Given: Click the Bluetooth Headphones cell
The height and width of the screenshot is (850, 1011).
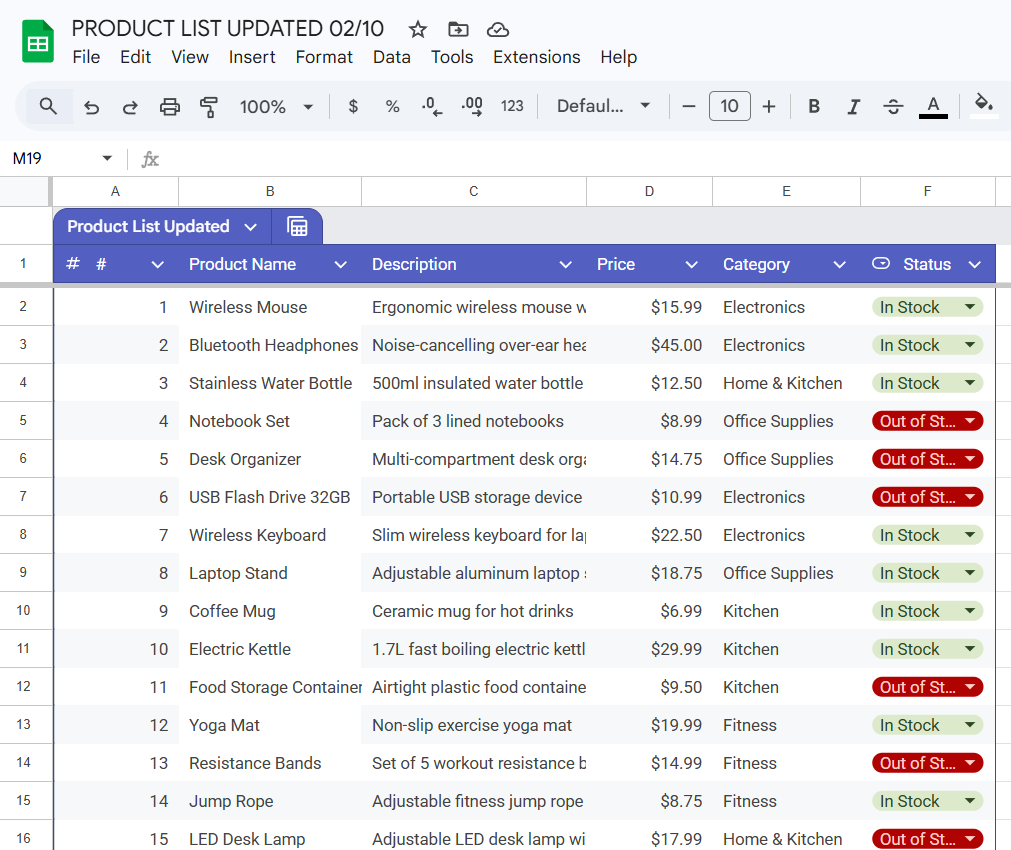Looking at the screenshot, I should pos(270,345).
